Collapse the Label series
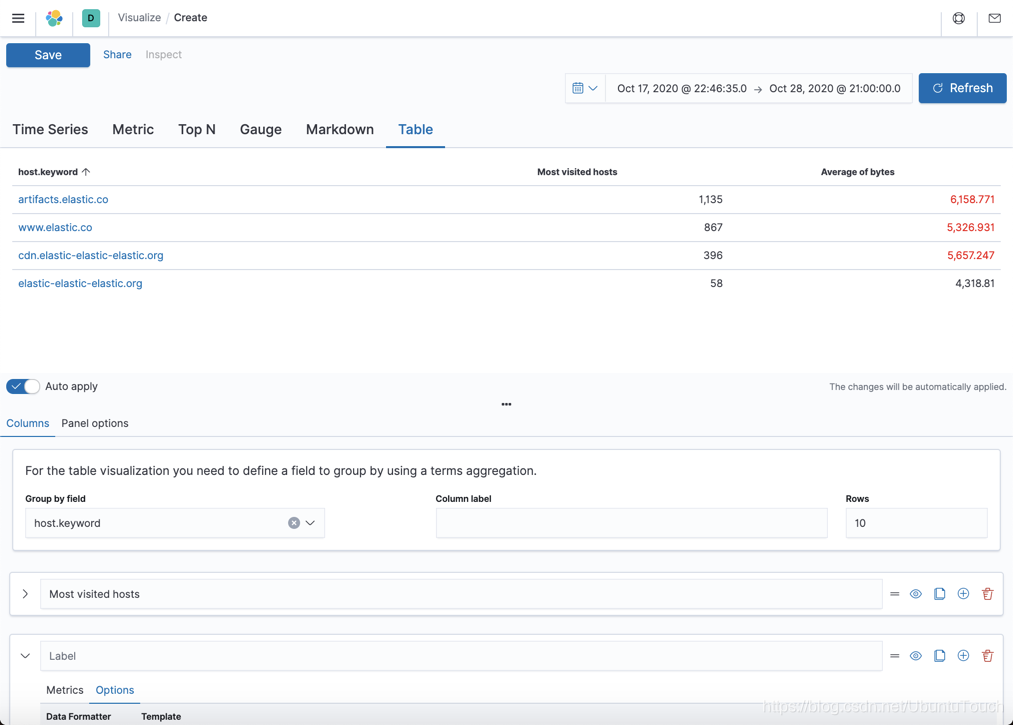1013x725 pixels. pyautogui.click(x=25, y=656)
